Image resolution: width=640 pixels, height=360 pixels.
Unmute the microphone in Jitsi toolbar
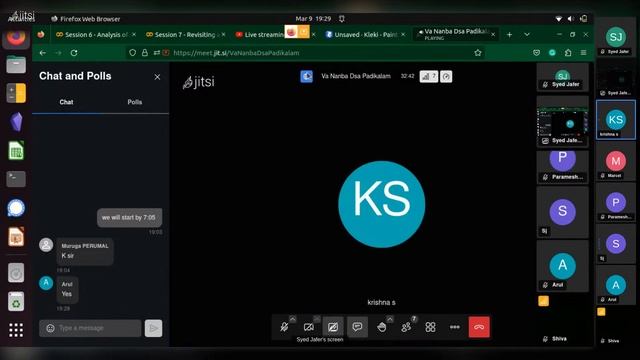(x=284, y=327)
